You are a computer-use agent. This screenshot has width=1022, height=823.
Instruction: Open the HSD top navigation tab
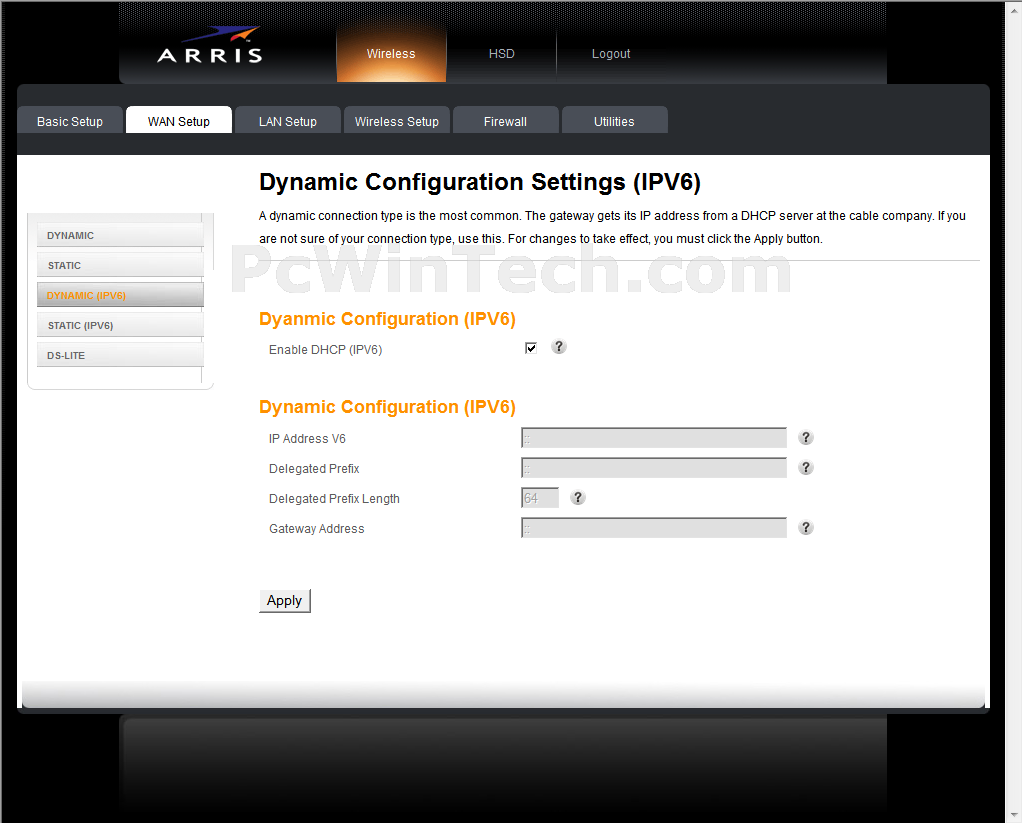[x=502, y=54]
